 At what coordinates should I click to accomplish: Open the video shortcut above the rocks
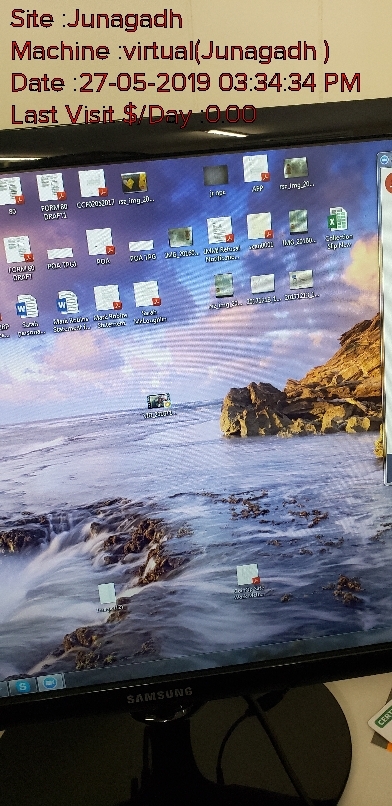pos(158,405)
